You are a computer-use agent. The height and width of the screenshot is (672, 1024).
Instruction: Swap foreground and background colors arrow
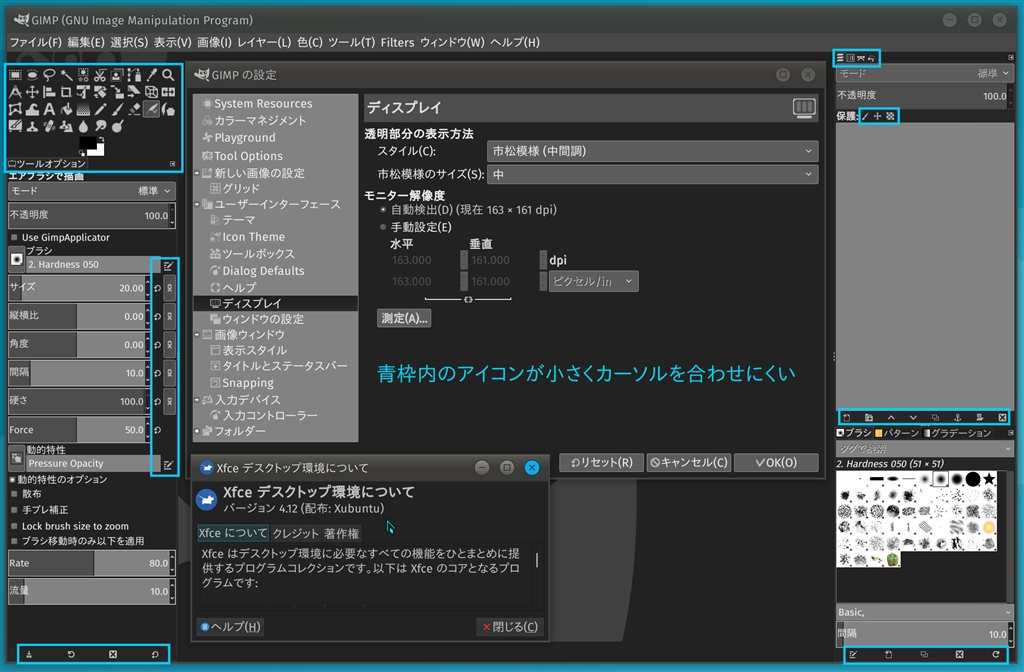pyautogui.click(x=101, y=138)
